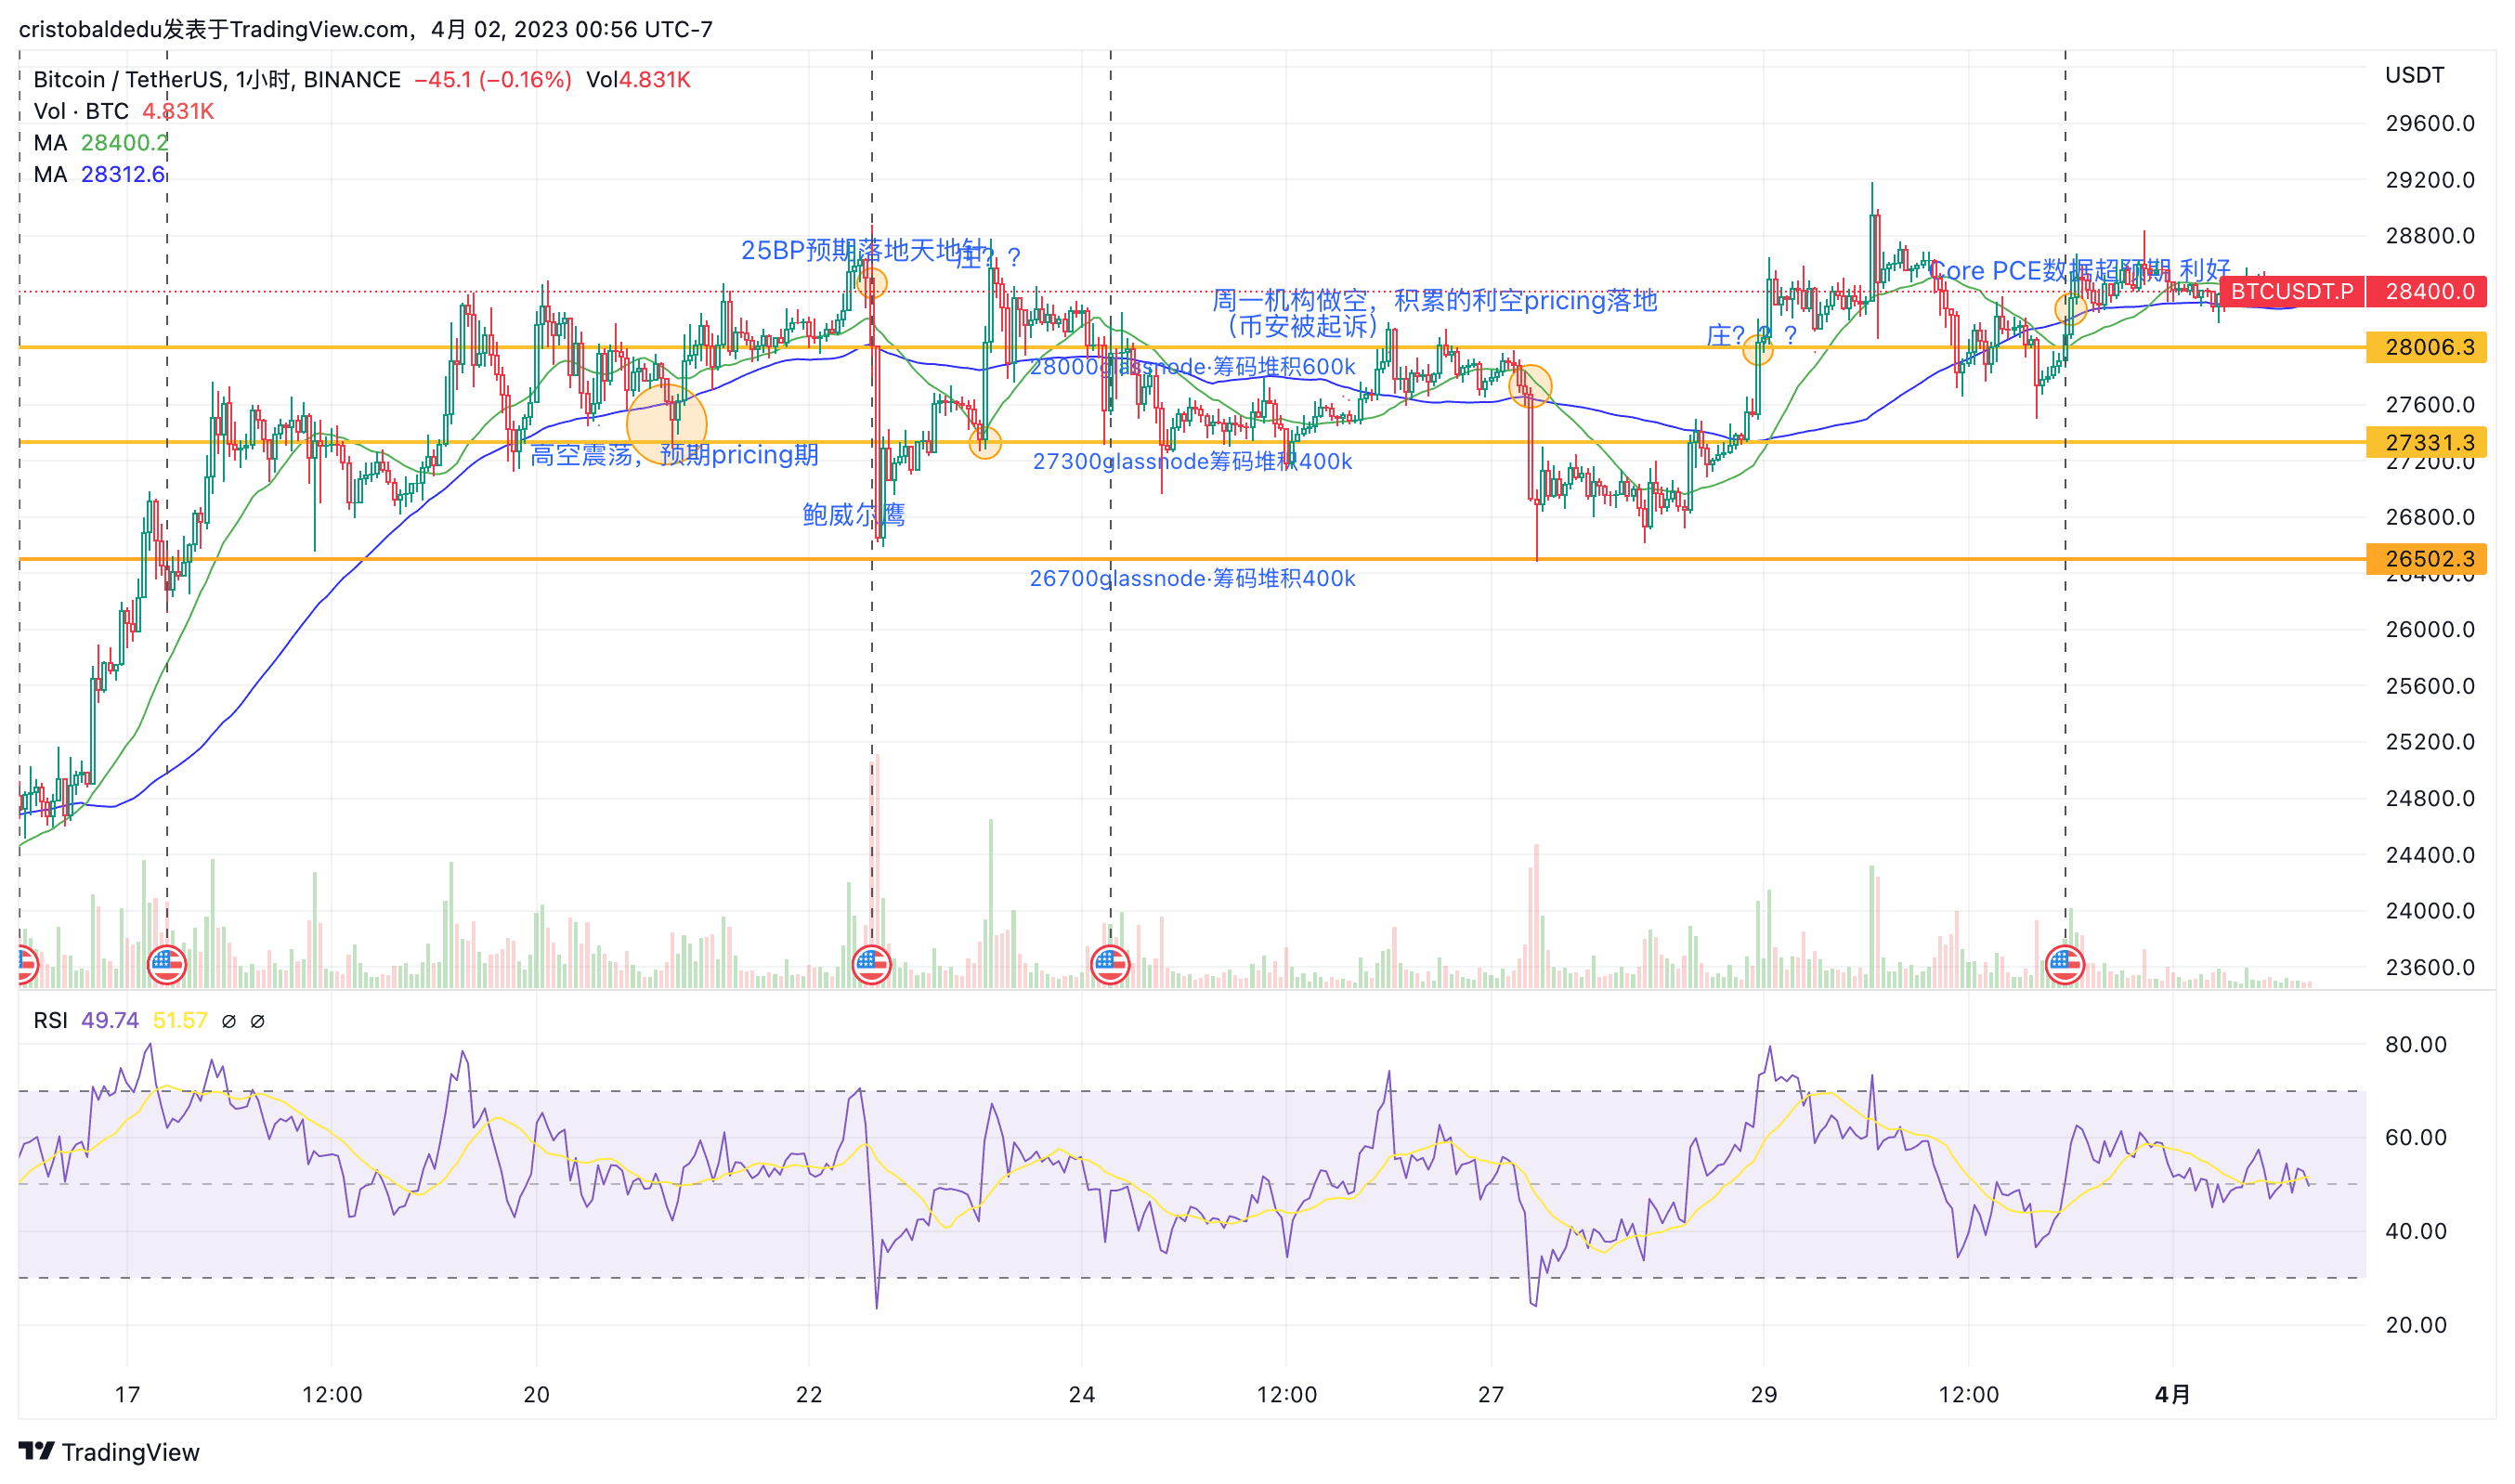Click the blue MA 28312.6 indicator label
The image size is (2515, 1484).
click(99, 174)
